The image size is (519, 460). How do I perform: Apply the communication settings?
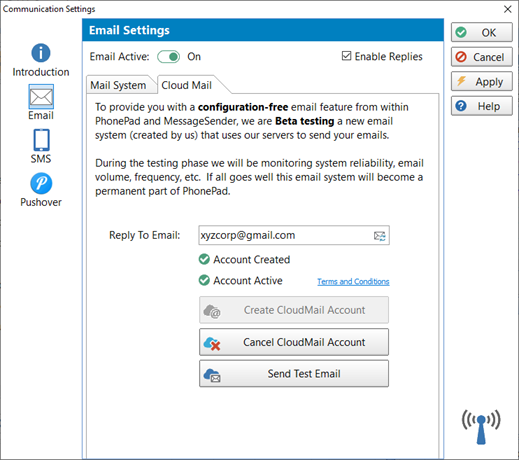[482, 82]
